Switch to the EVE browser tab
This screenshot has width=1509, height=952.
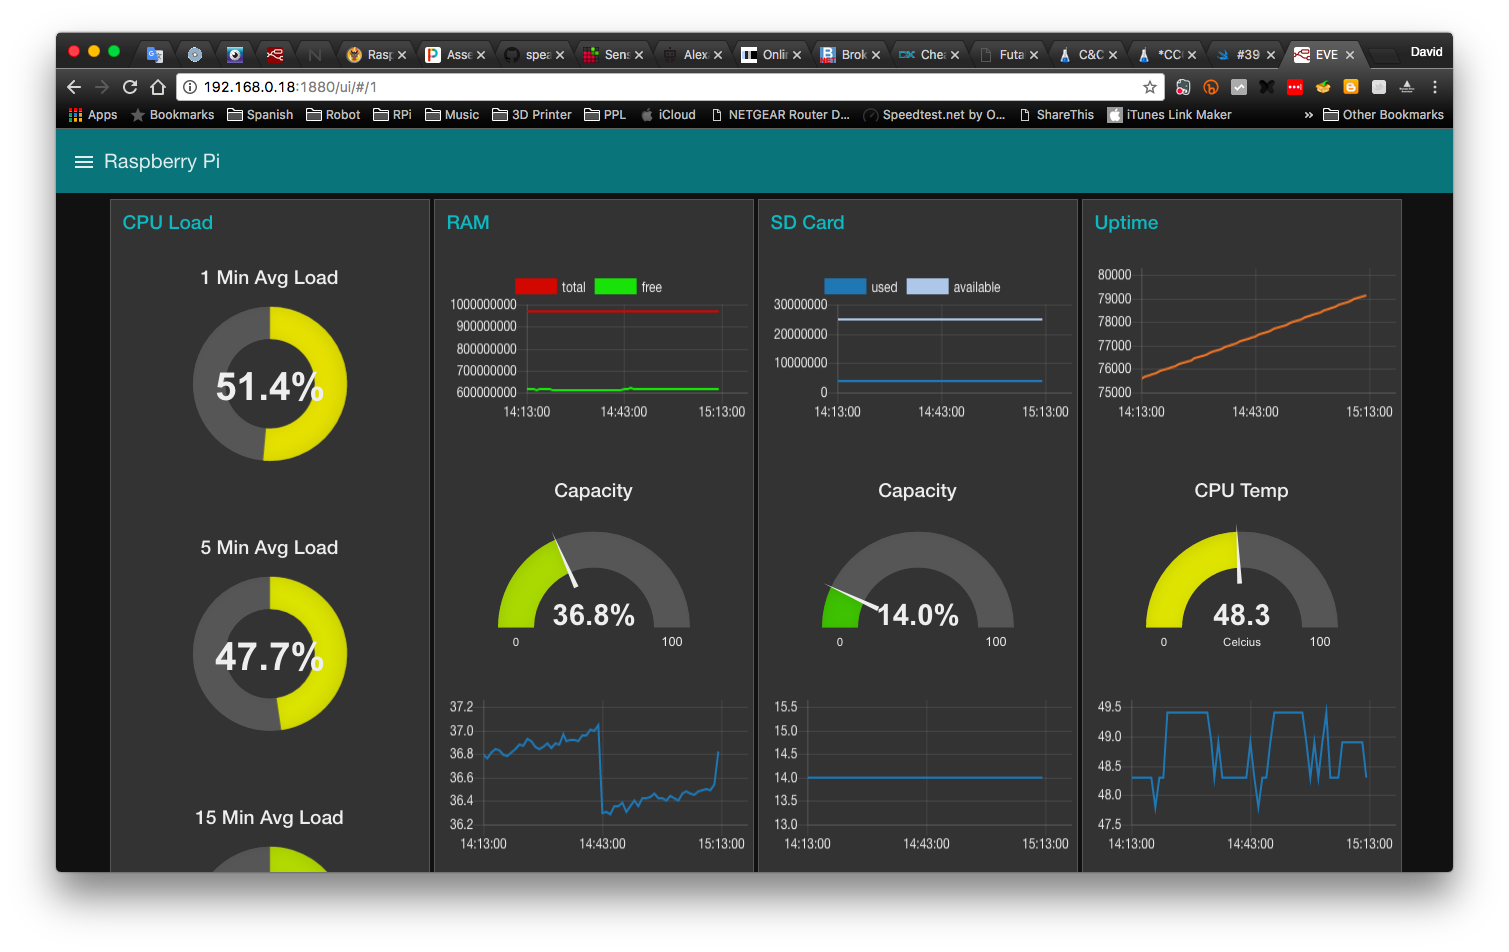1324,54
